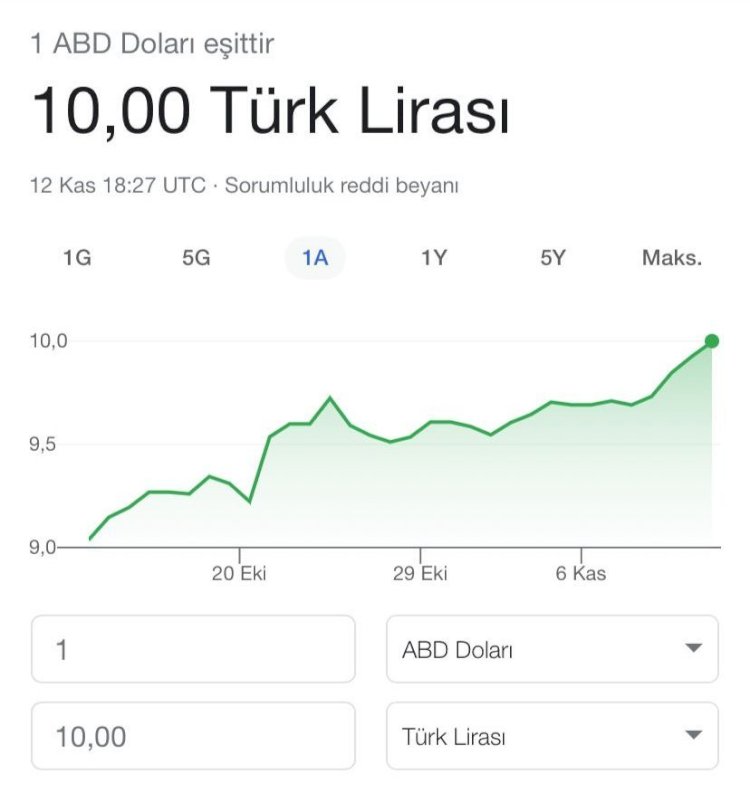Select the 5G chart range
The image size is (750, 794).
click(x=196, y=258)
